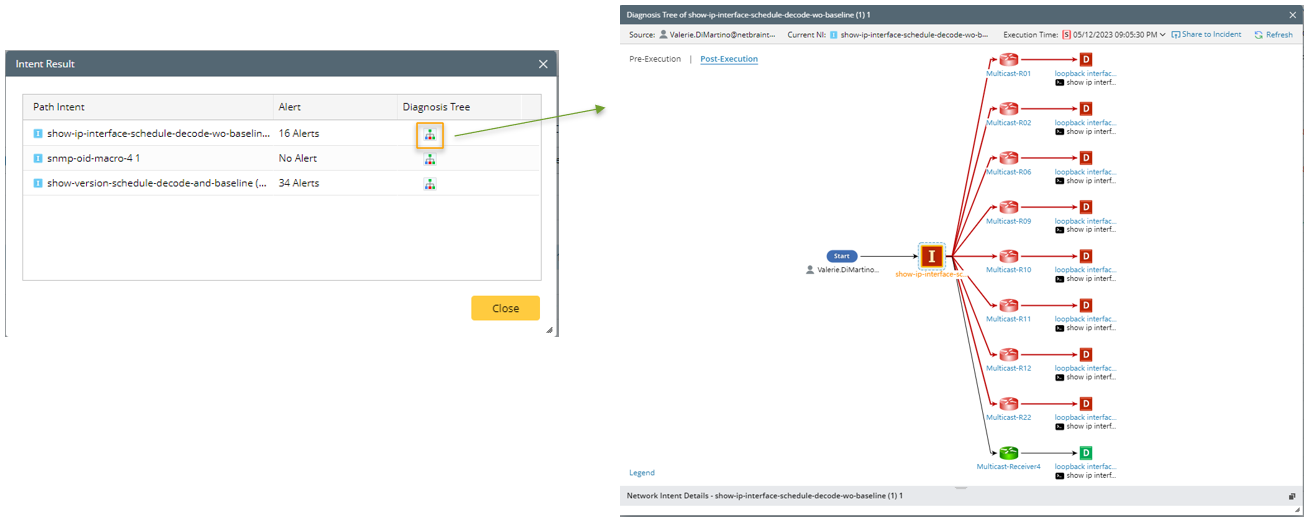Select the green D diagnosis node for Multicast-Receiver4
Viewport: 1308px width, 527px height.
[x=1085, y=452]
